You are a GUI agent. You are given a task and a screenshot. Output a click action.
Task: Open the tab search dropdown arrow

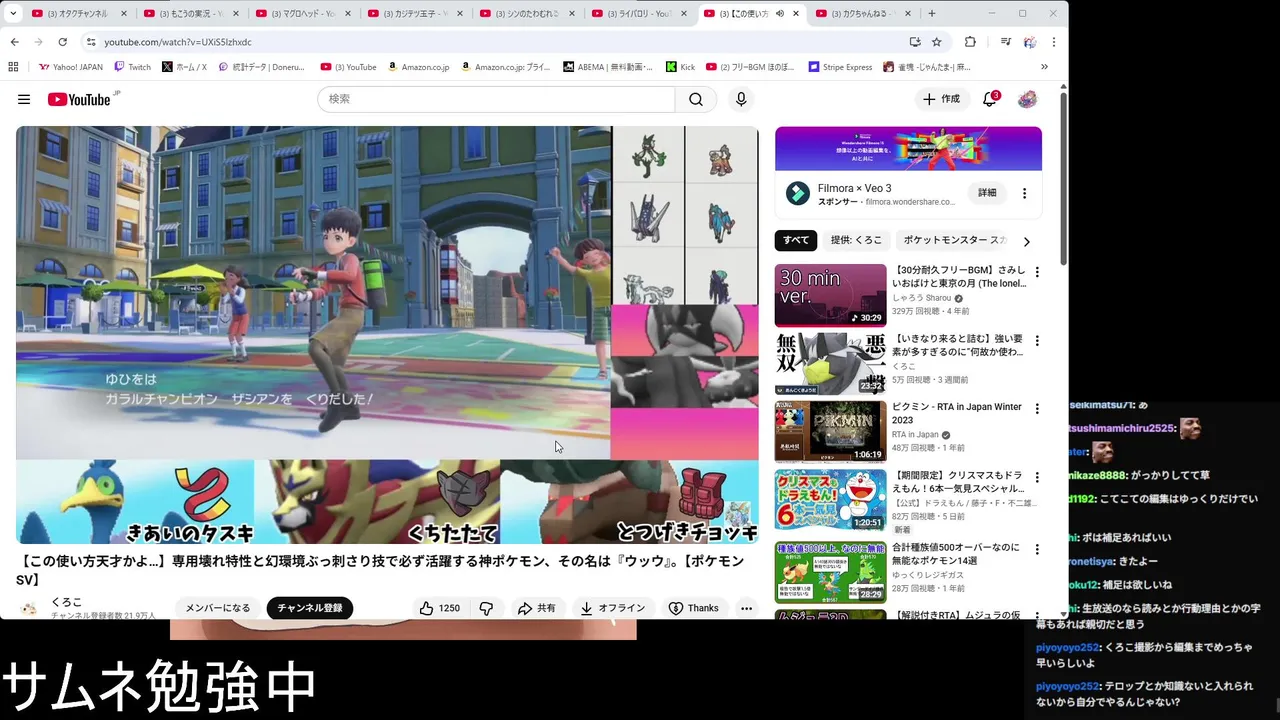coord(13,14)
